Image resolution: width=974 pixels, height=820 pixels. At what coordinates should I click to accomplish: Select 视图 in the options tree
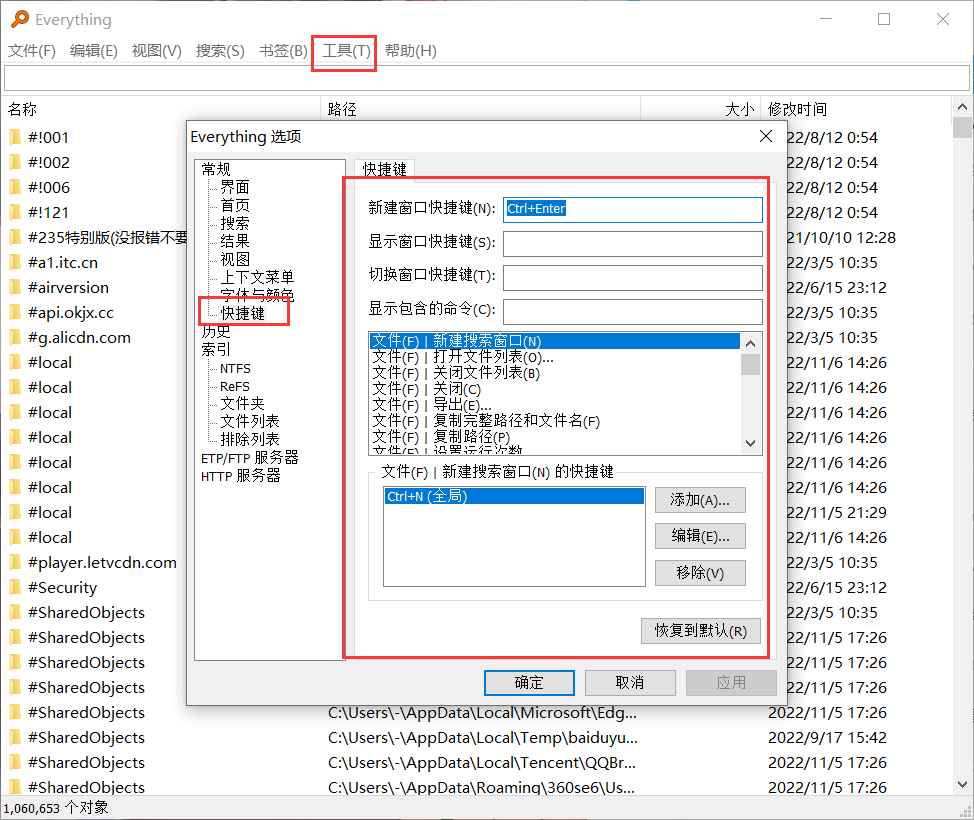(235, 259)
